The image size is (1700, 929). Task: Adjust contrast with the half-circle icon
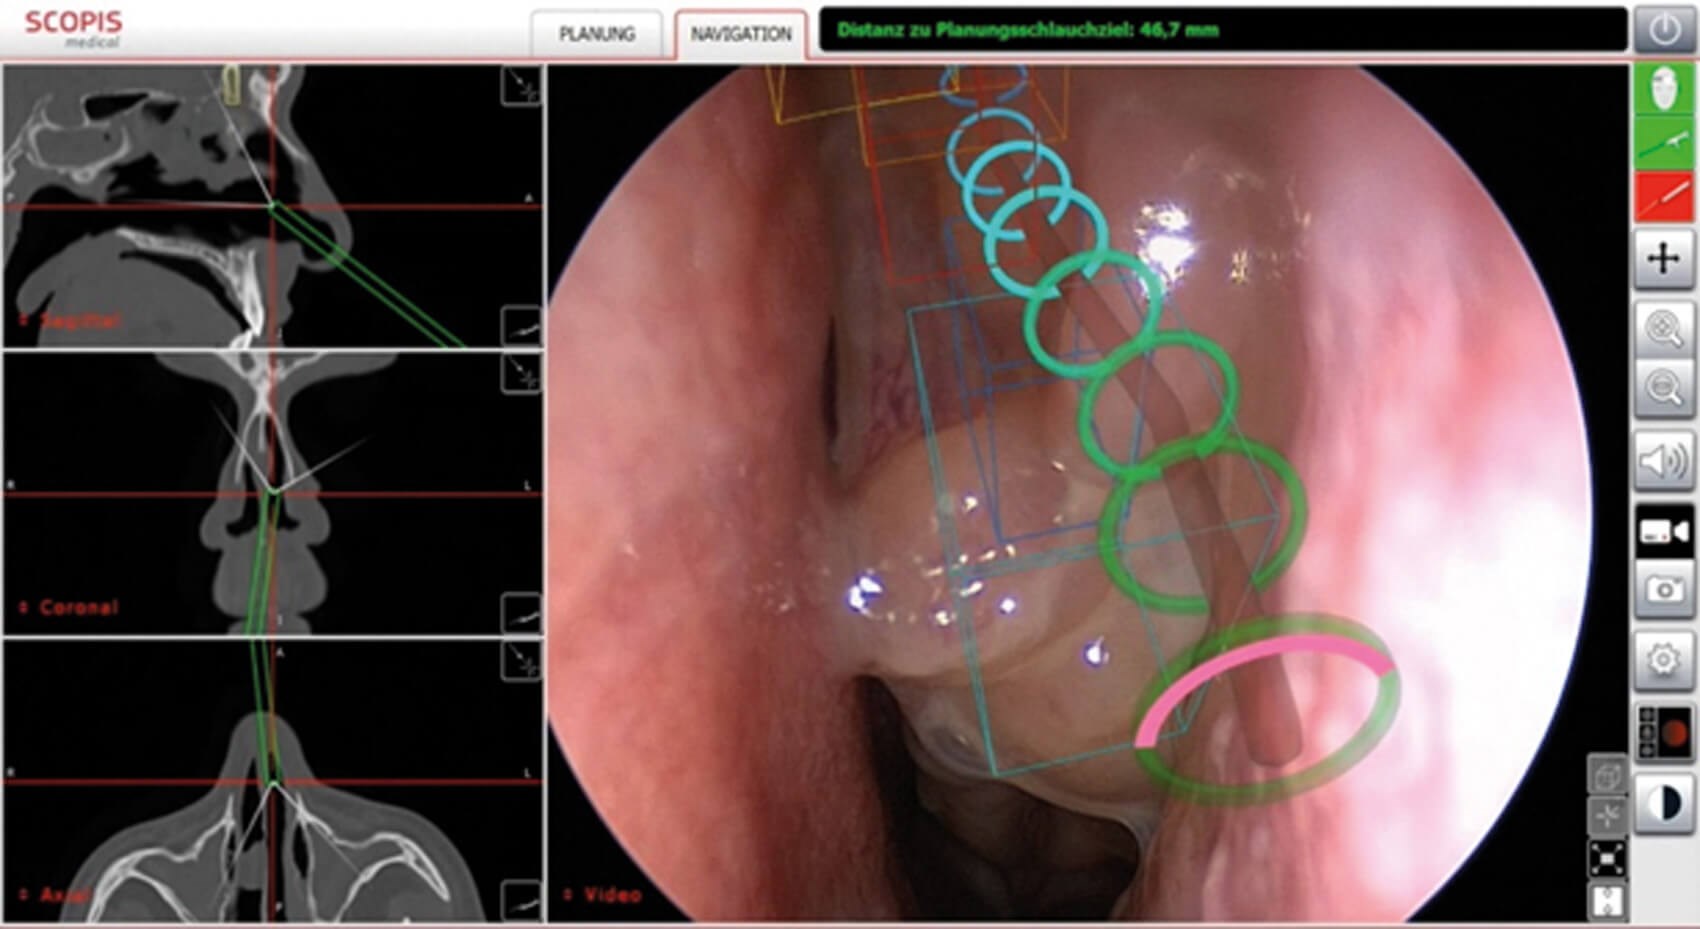click(x=1663, y=805)
